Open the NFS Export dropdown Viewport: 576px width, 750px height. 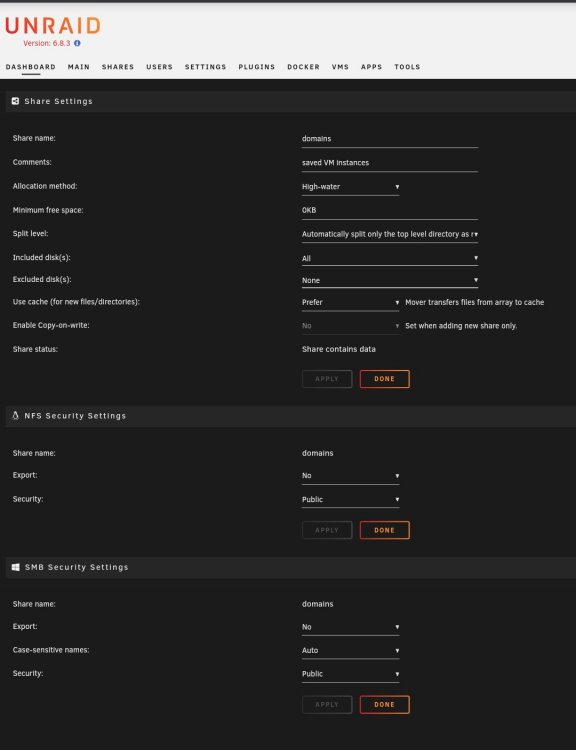(x=350, y=475)
